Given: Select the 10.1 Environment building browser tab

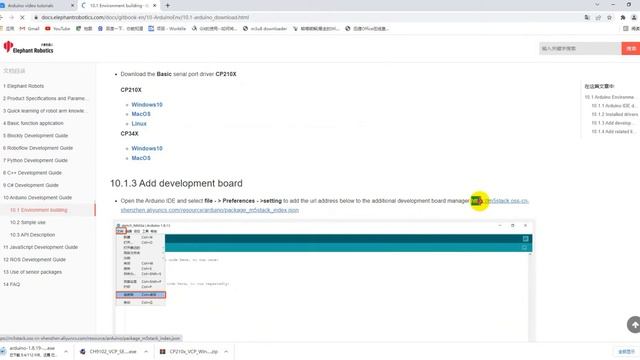Looking at the screenshot, I should [x=119, y=6].
